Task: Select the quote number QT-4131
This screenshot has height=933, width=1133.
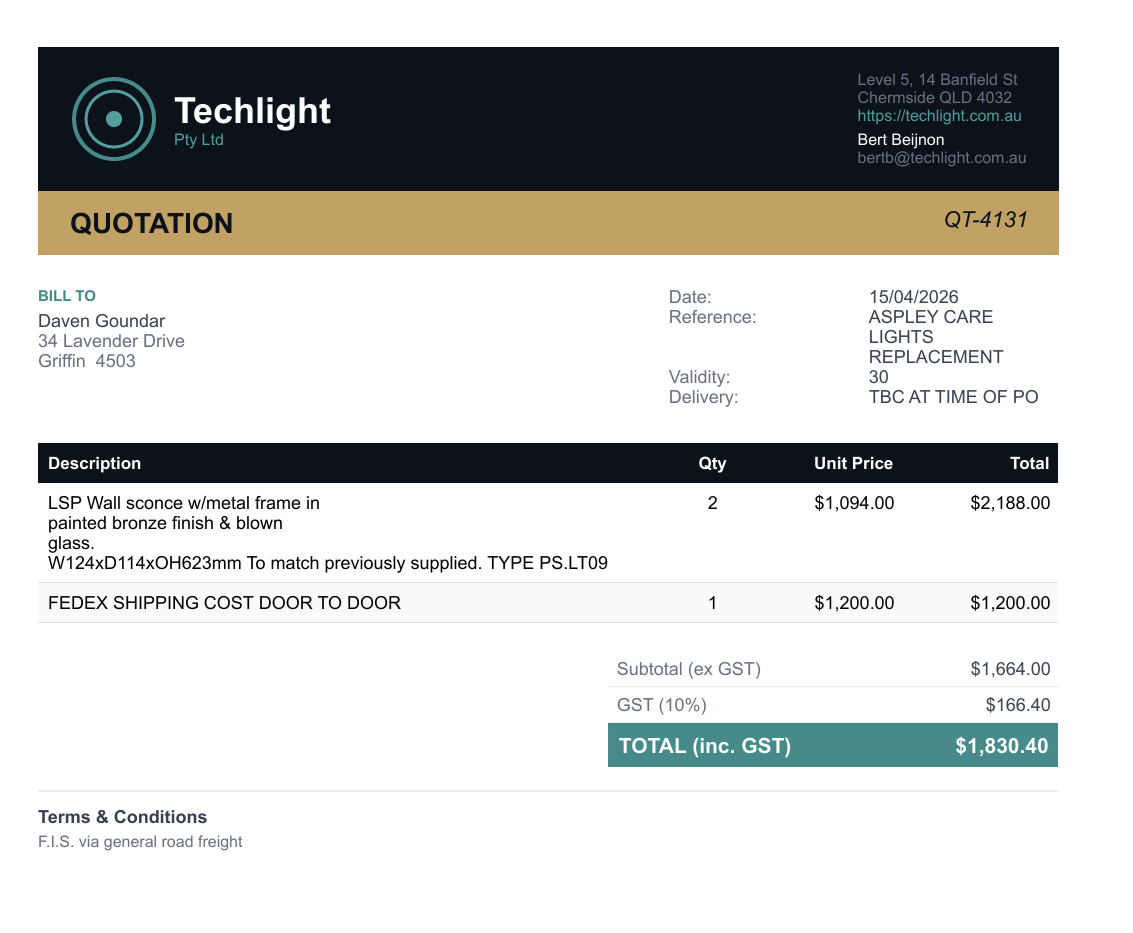Action: click(986, 220)
